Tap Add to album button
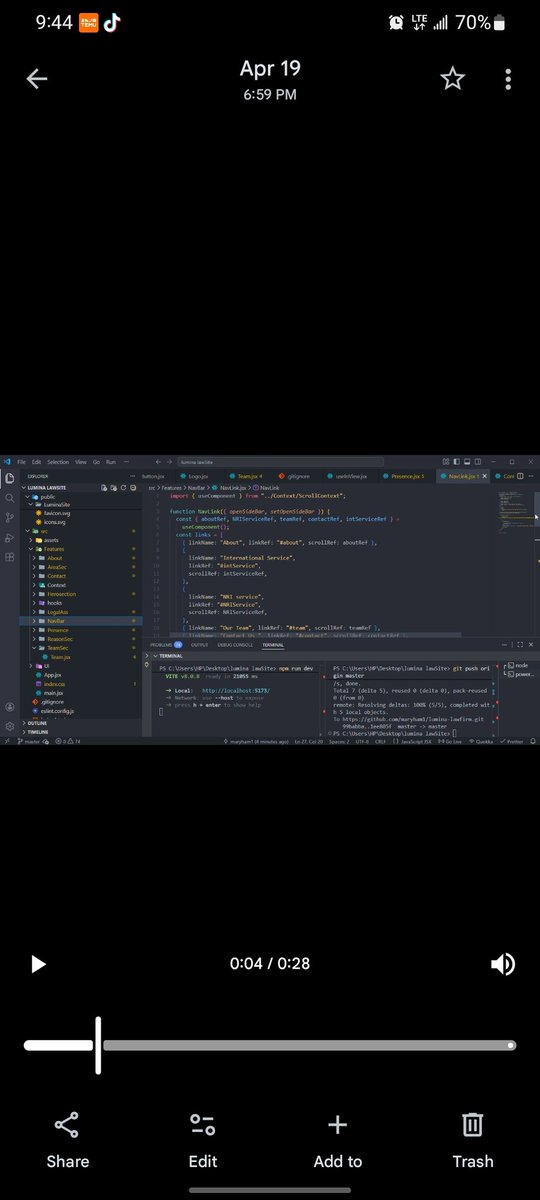 coord(338,1139)
